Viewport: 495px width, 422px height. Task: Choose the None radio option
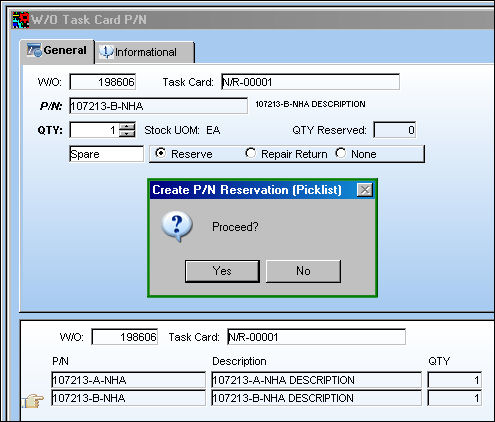pyautogui.click(x=341, y=153)
